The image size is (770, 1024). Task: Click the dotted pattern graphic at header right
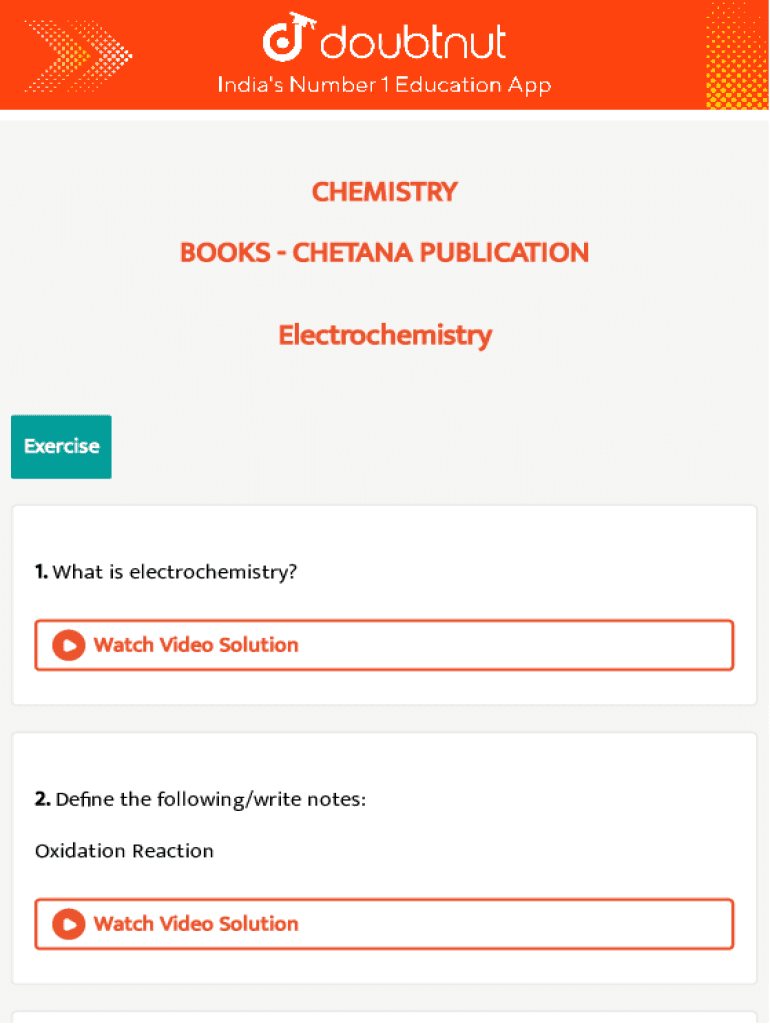pyautogui.click(x=737, y=54)
